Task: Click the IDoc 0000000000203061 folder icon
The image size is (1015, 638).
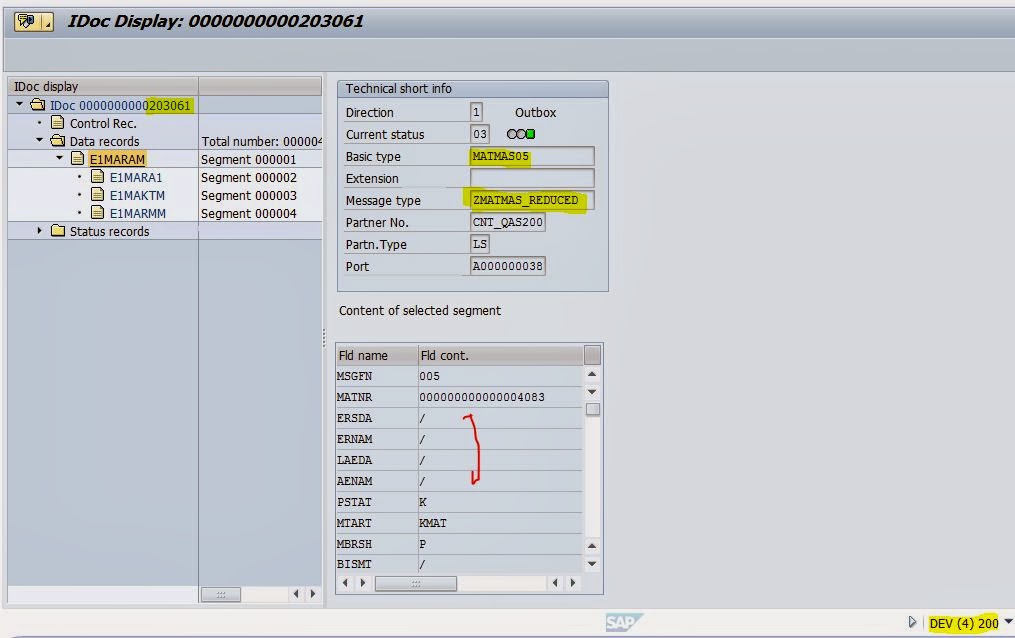Action: click(38, 105)
